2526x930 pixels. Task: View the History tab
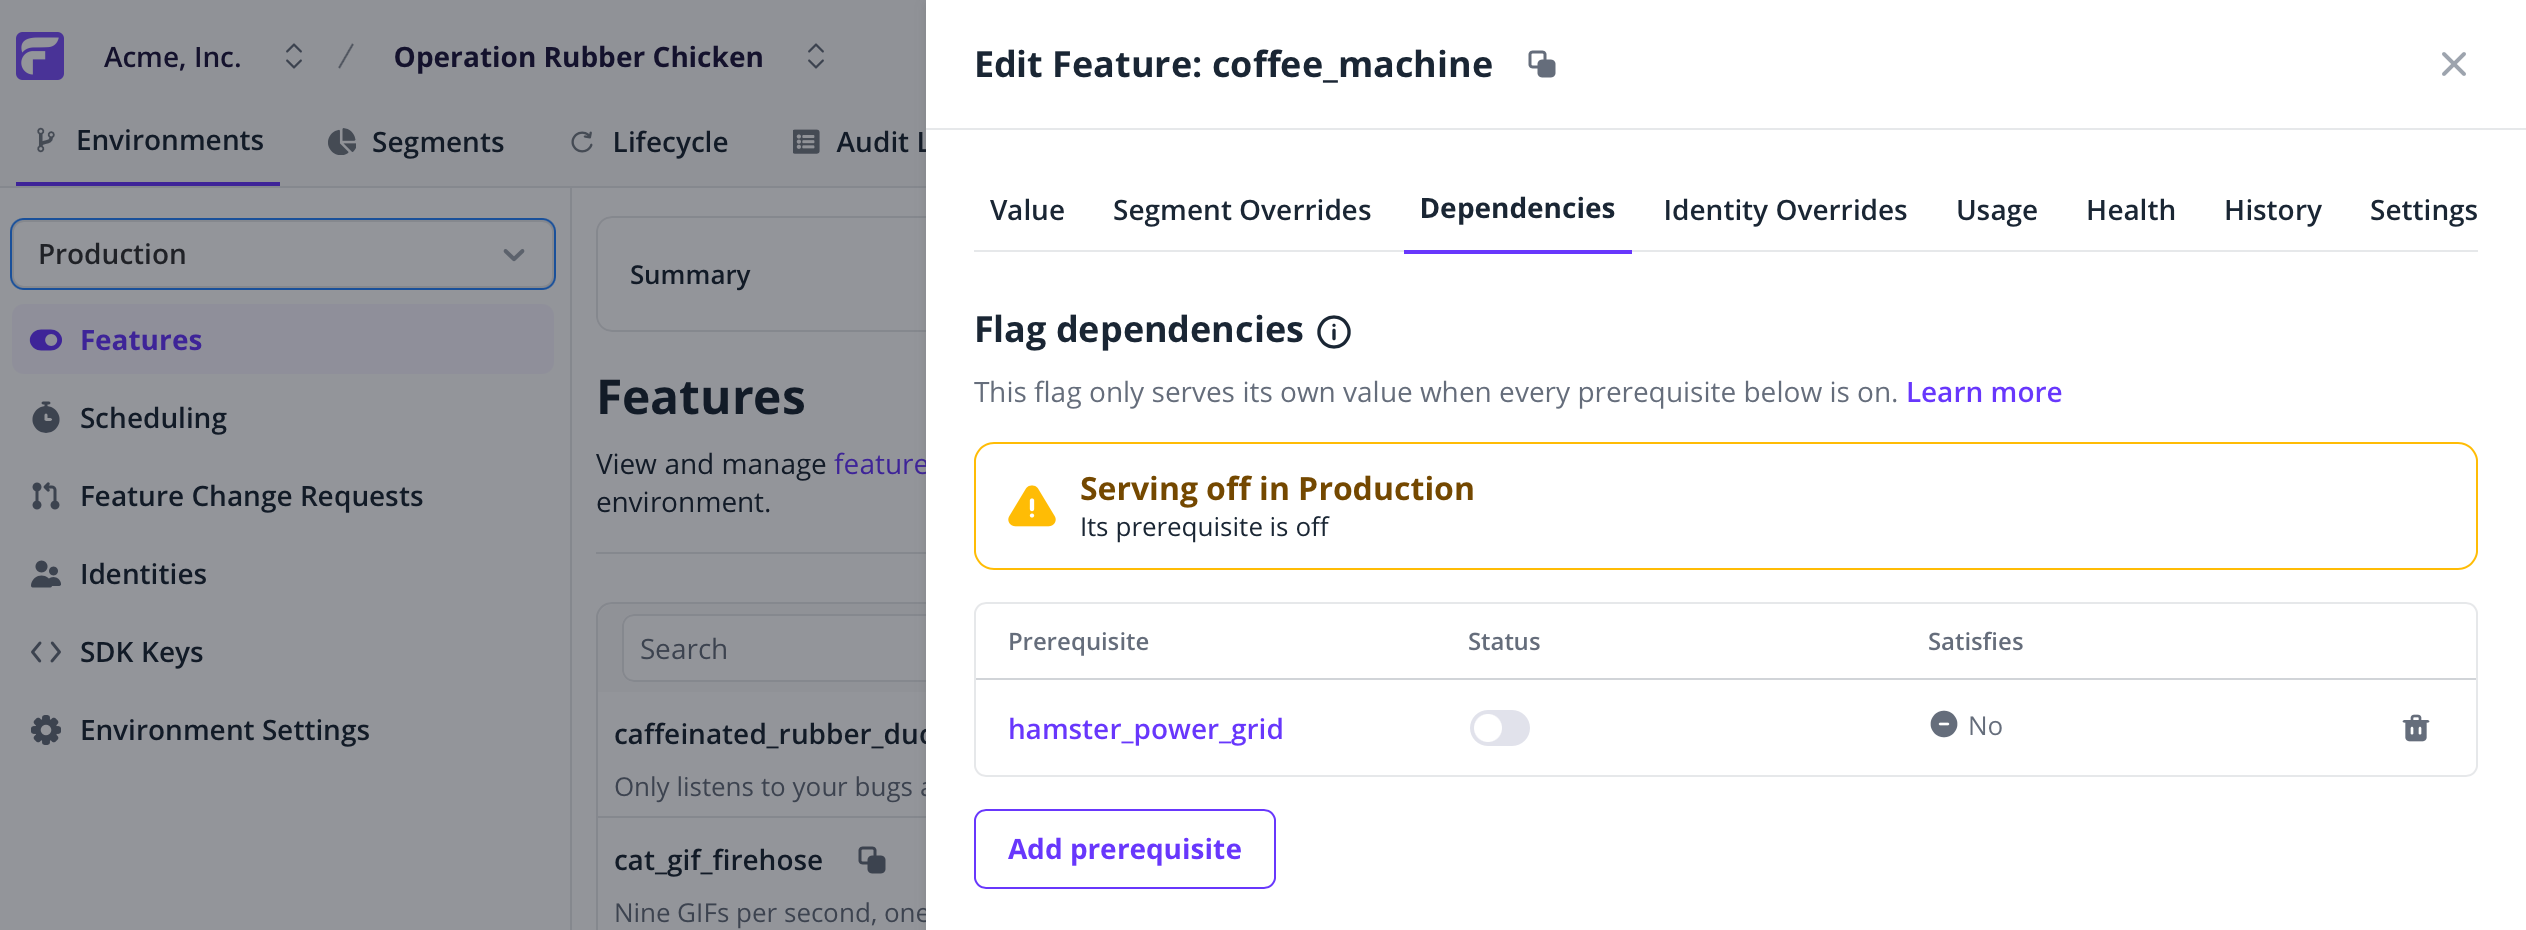pos(2272,210)
